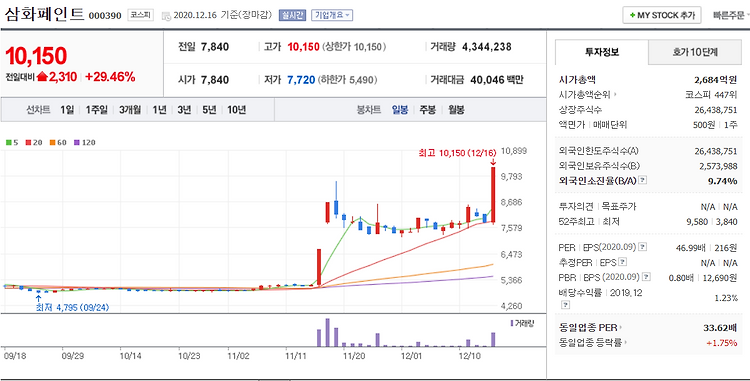
Task: Click arrow icon after 시가총액순위
Action: [616, 95]
